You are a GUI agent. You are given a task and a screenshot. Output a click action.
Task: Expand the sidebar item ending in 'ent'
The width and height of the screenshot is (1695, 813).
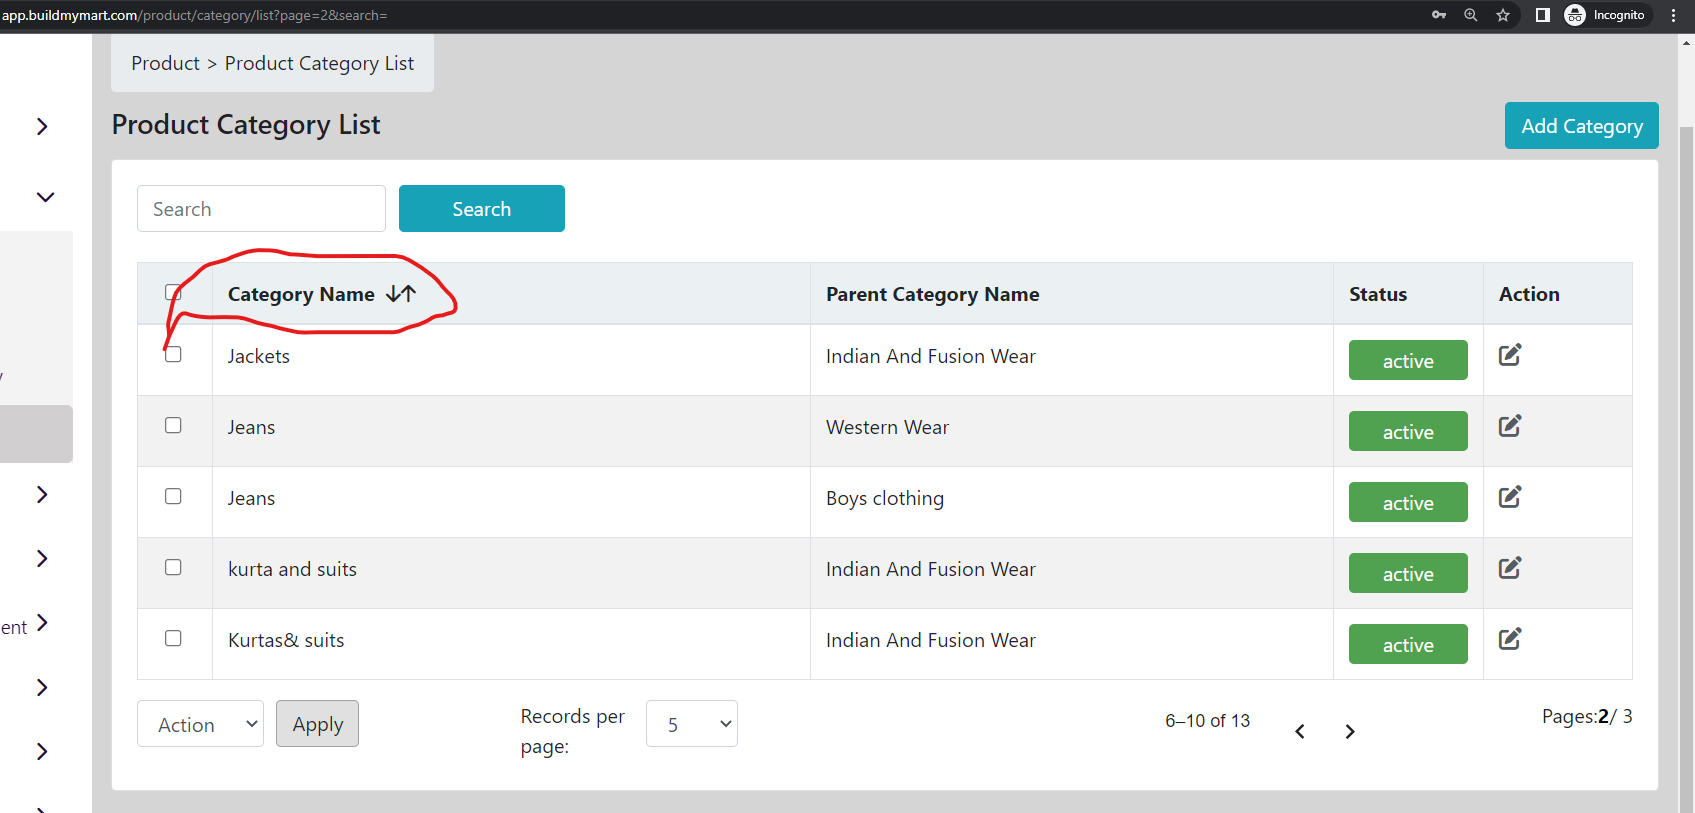pyautogui.click(x=42, y=623)
